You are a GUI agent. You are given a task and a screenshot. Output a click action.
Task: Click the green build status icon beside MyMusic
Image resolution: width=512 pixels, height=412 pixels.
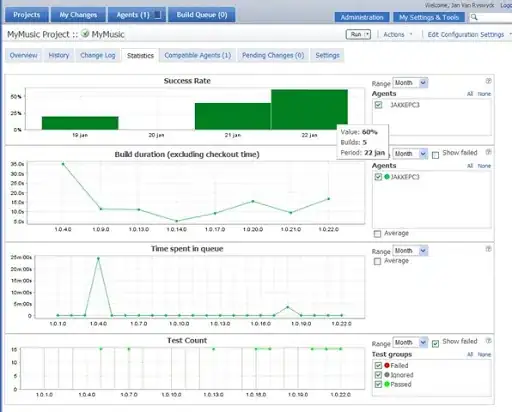pos(85,34)
